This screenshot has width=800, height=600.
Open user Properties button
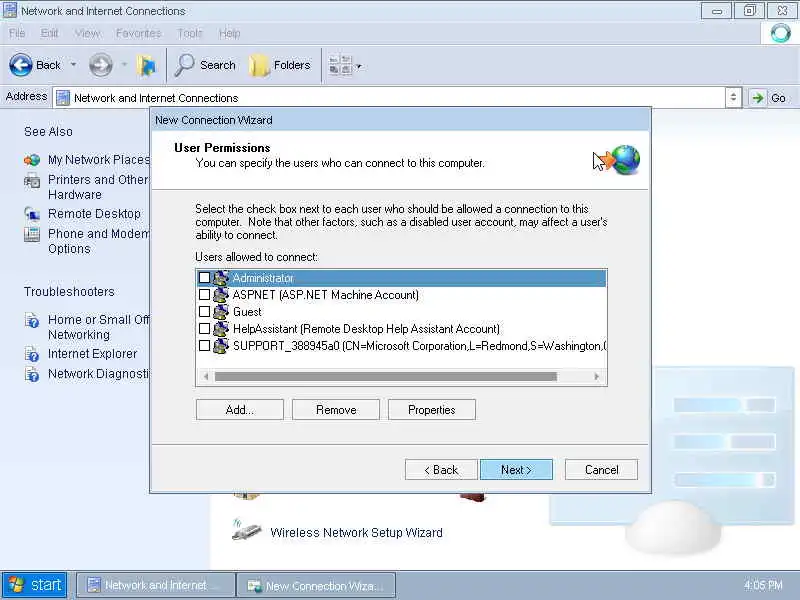[432, 410]
